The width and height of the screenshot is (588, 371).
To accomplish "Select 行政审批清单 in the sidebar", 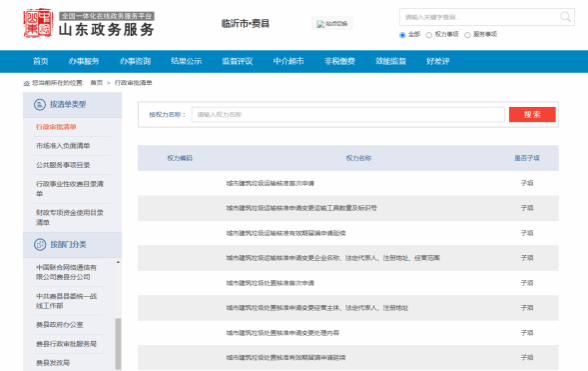I will coord(56,127).
